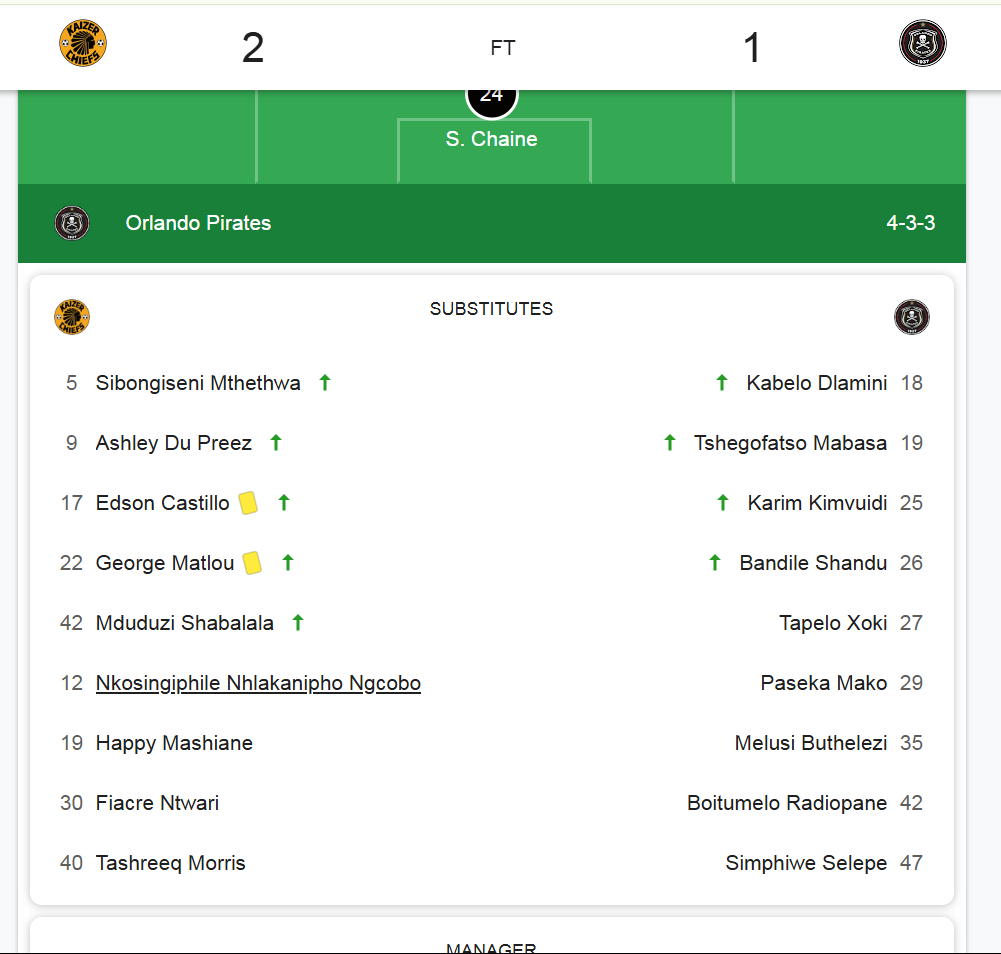Click Kaizer Chiefs badge in Substitutes card
The width and height of the screenshot is (1001, 954).
click(x=72, y=317)
